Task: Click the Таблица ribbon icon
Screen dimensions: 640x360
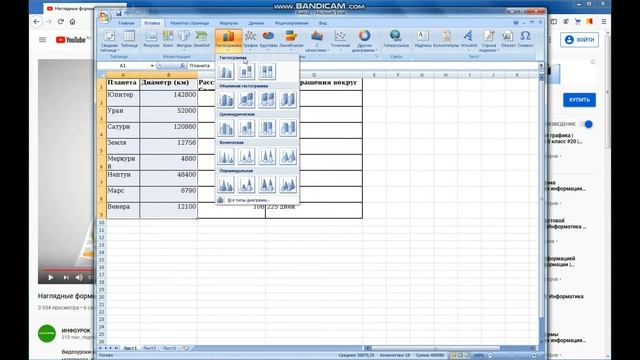Action: click(129, 39)
